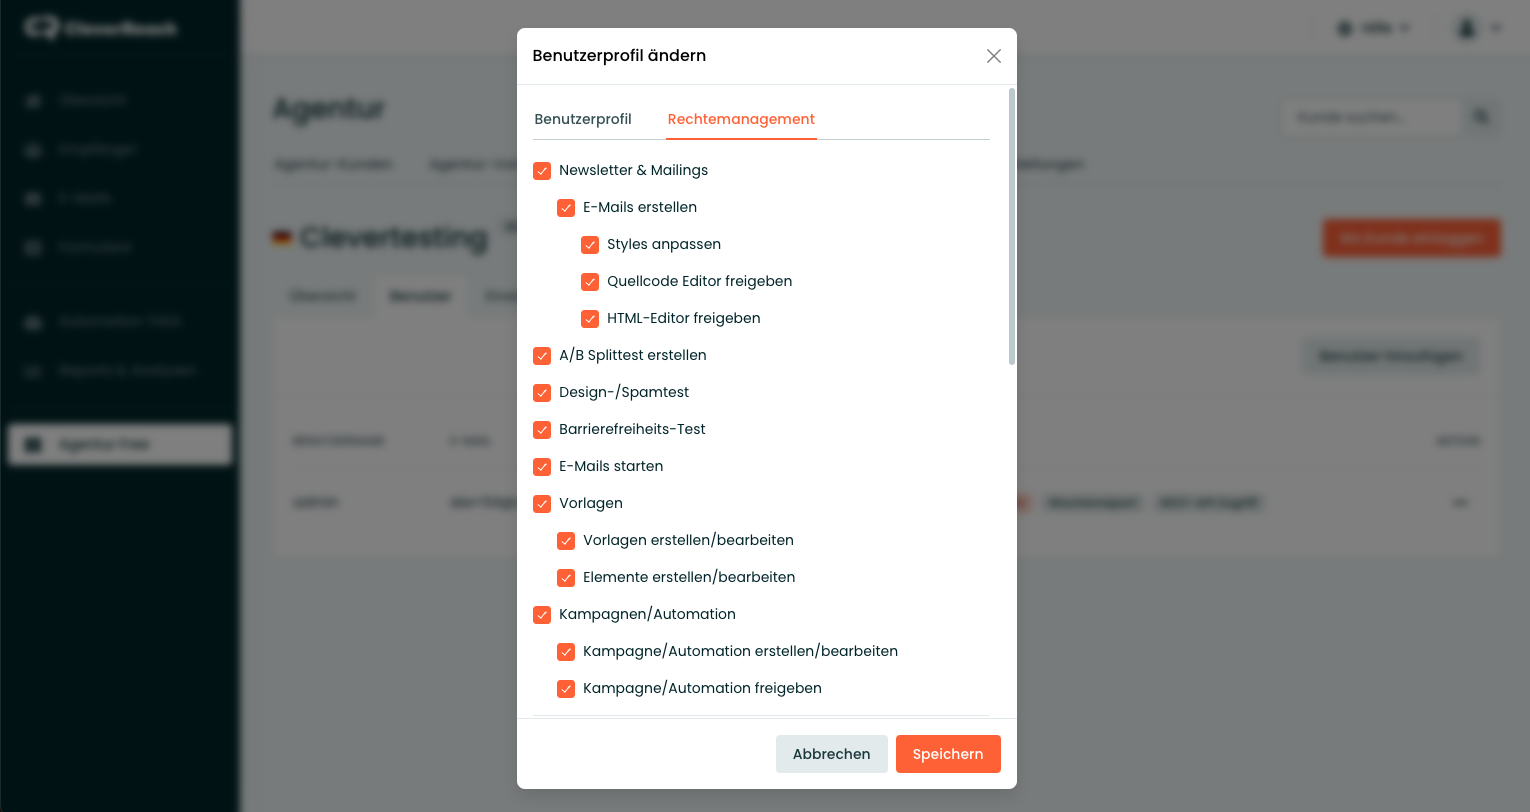
Task: Toggle the Vorlagen checkbox
Action: [x=542, y=504]
